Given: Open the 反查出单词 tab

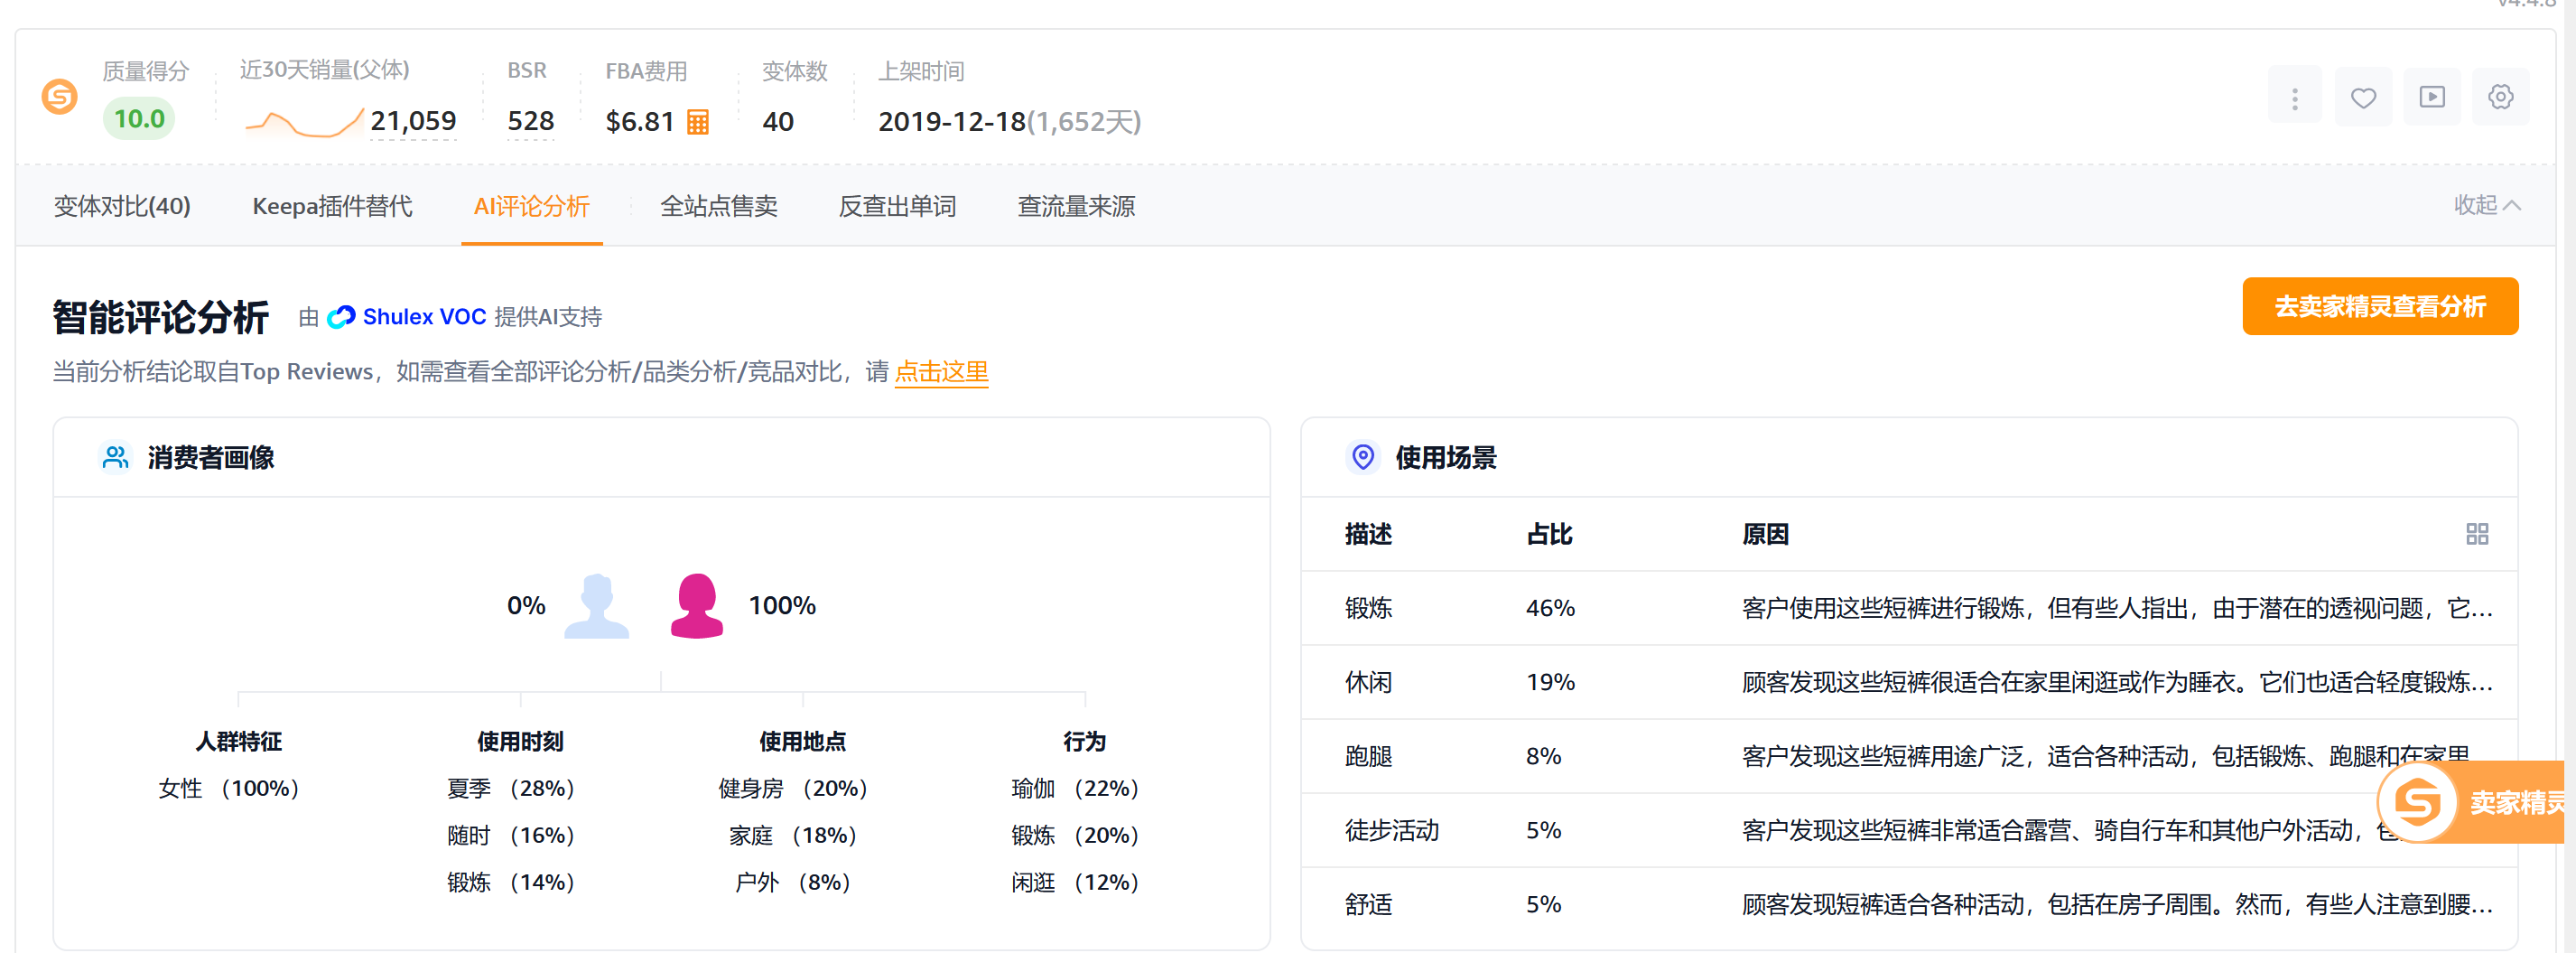Looking at the screenshot, I should pyautogui.click(x=897, y=206).
